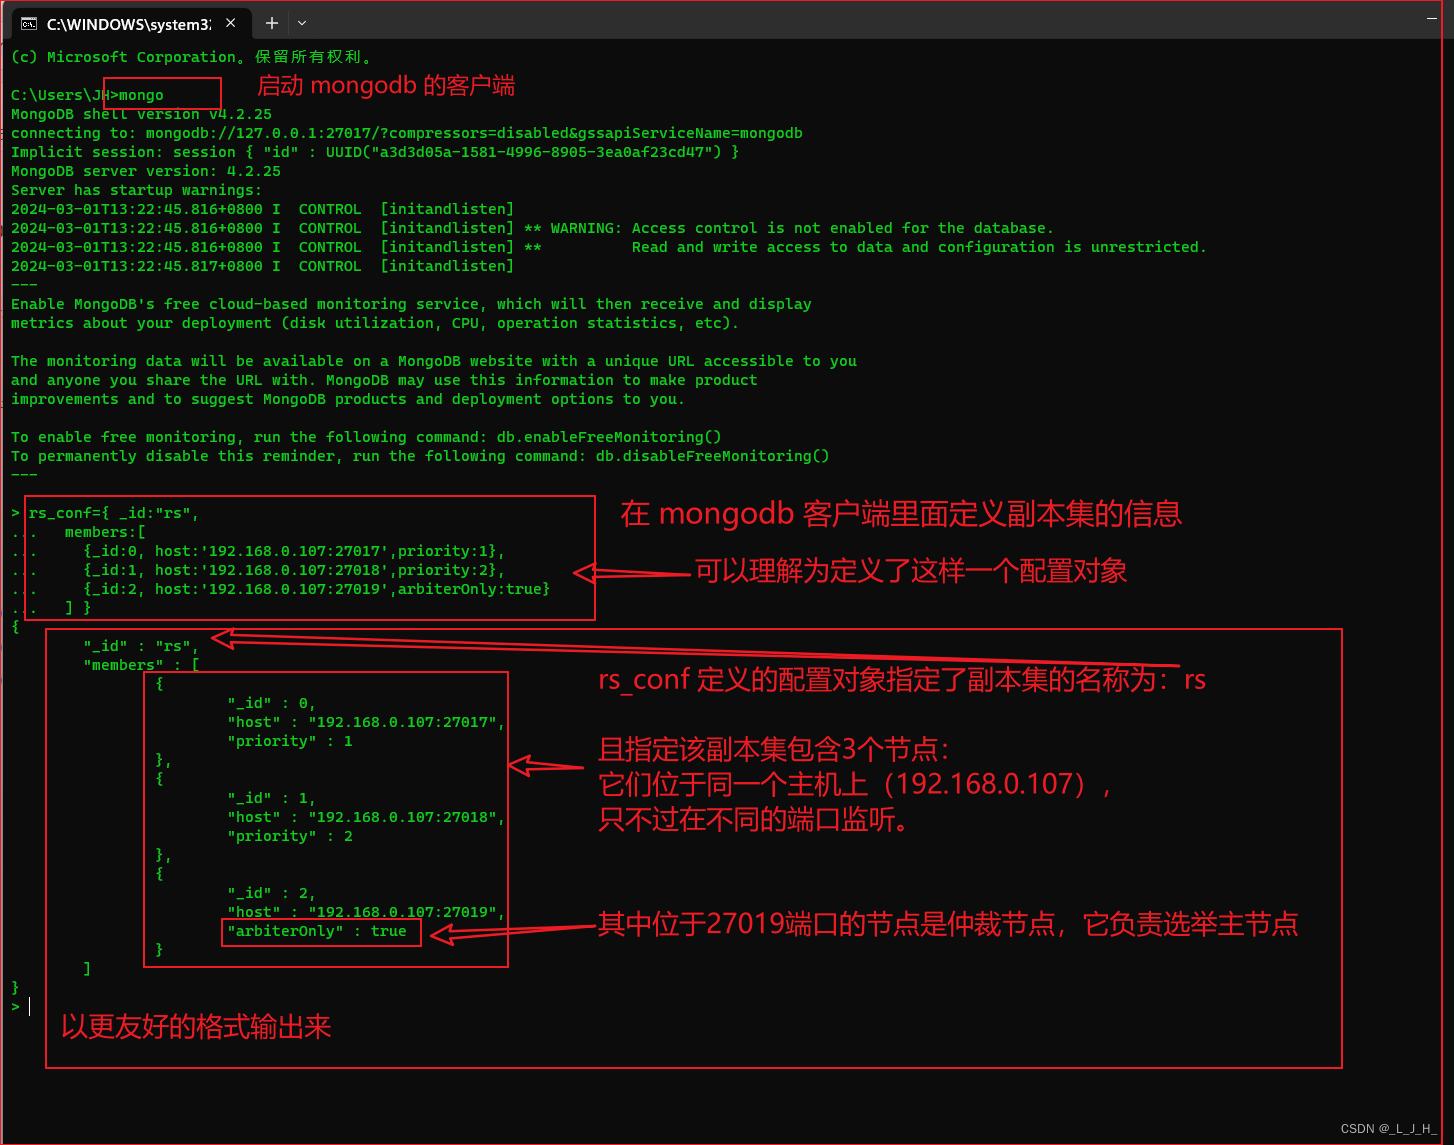This screenshot has height=1145, width=1454.
Task: Click output line '"_id" : "rs",'
Action: [141, 646]
